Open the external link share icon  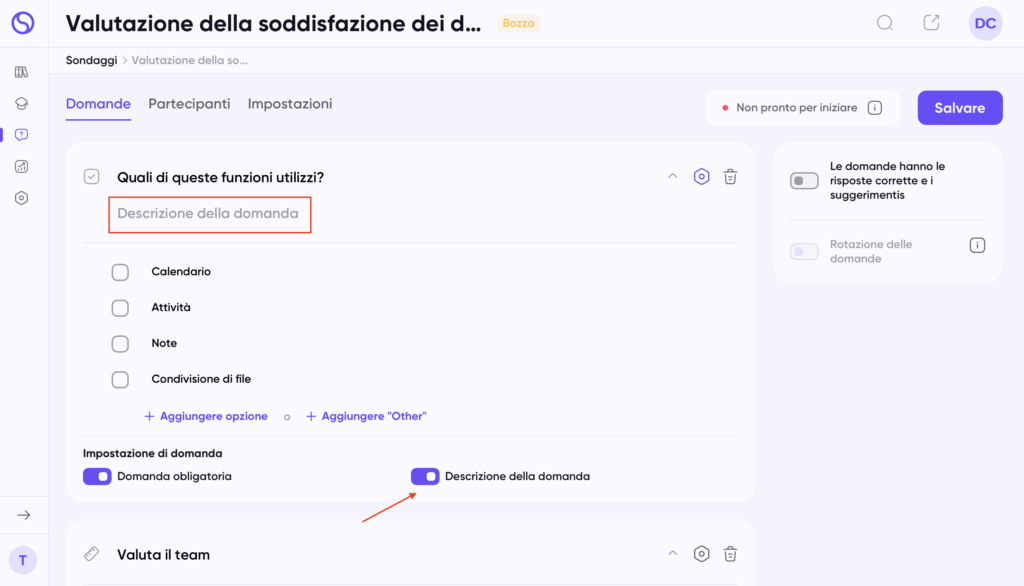[931, 23]
